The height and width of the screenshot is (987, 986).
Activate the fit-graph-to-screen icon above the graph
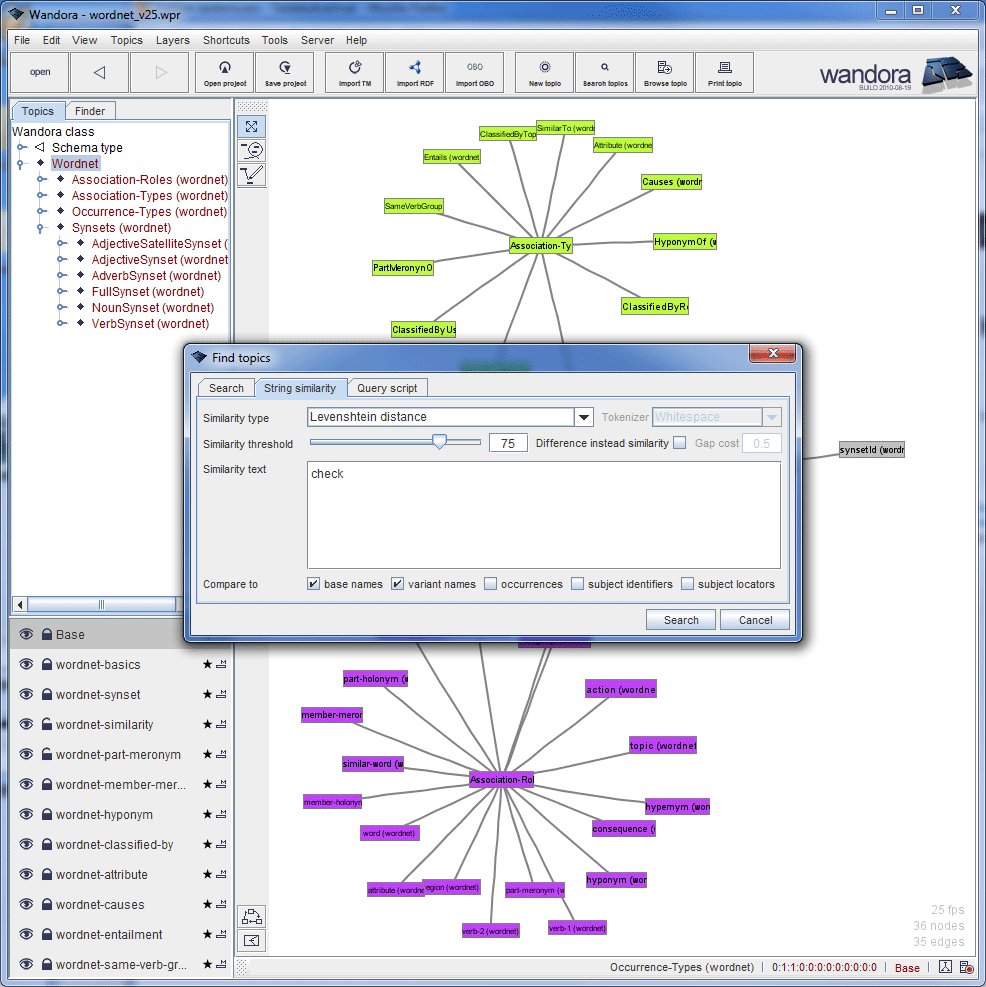[x=251, y=126]
